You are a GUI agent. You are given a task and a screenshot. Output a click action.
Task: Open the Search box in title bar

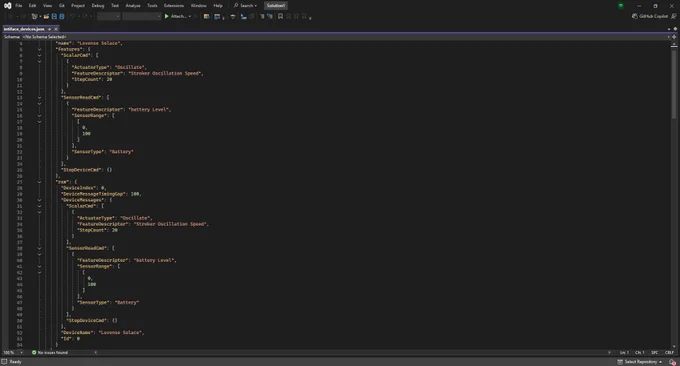[245, 6]
